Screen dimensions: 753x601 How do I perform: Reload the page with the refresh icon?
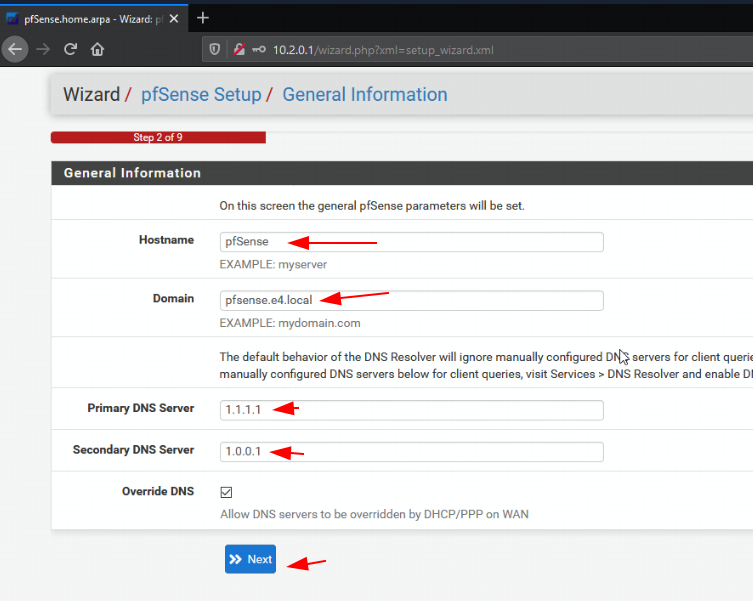71,49
